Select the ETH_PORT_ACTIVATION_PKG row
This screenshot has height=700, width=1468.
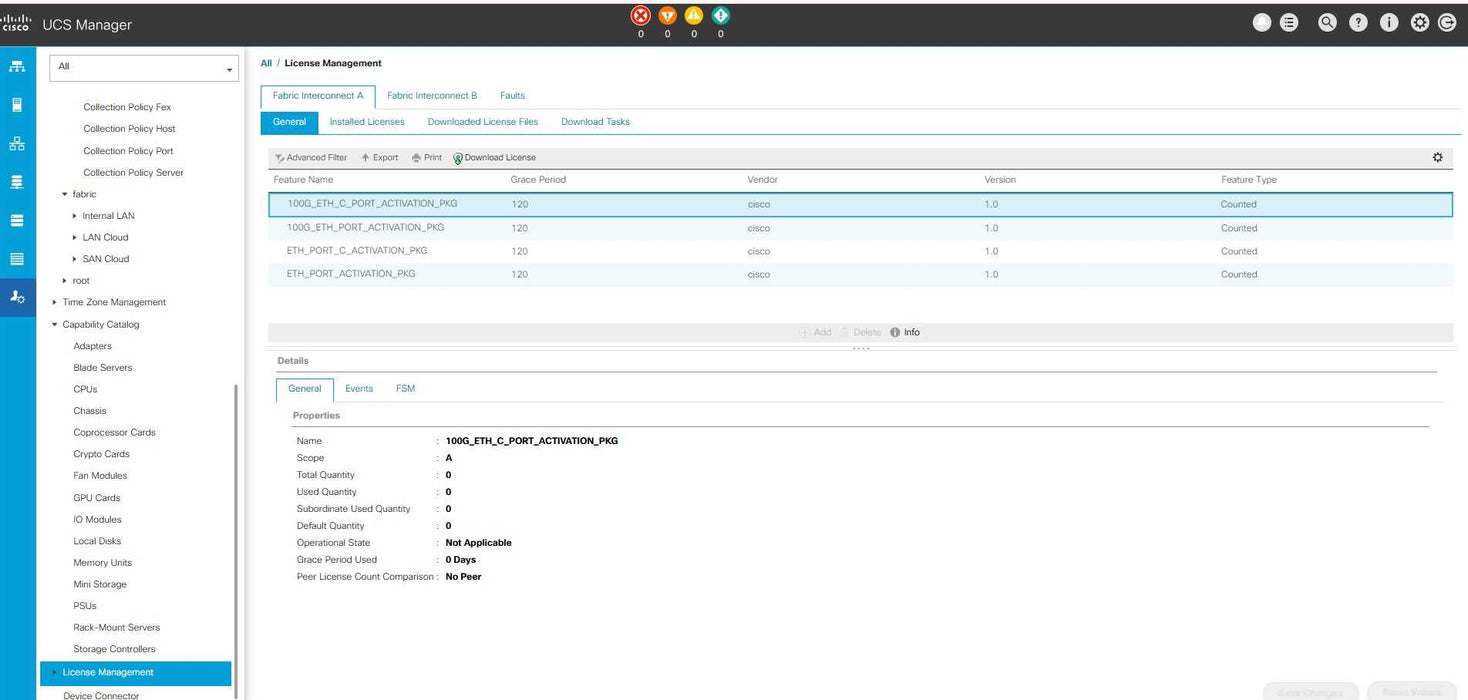[x=860, y=274]
